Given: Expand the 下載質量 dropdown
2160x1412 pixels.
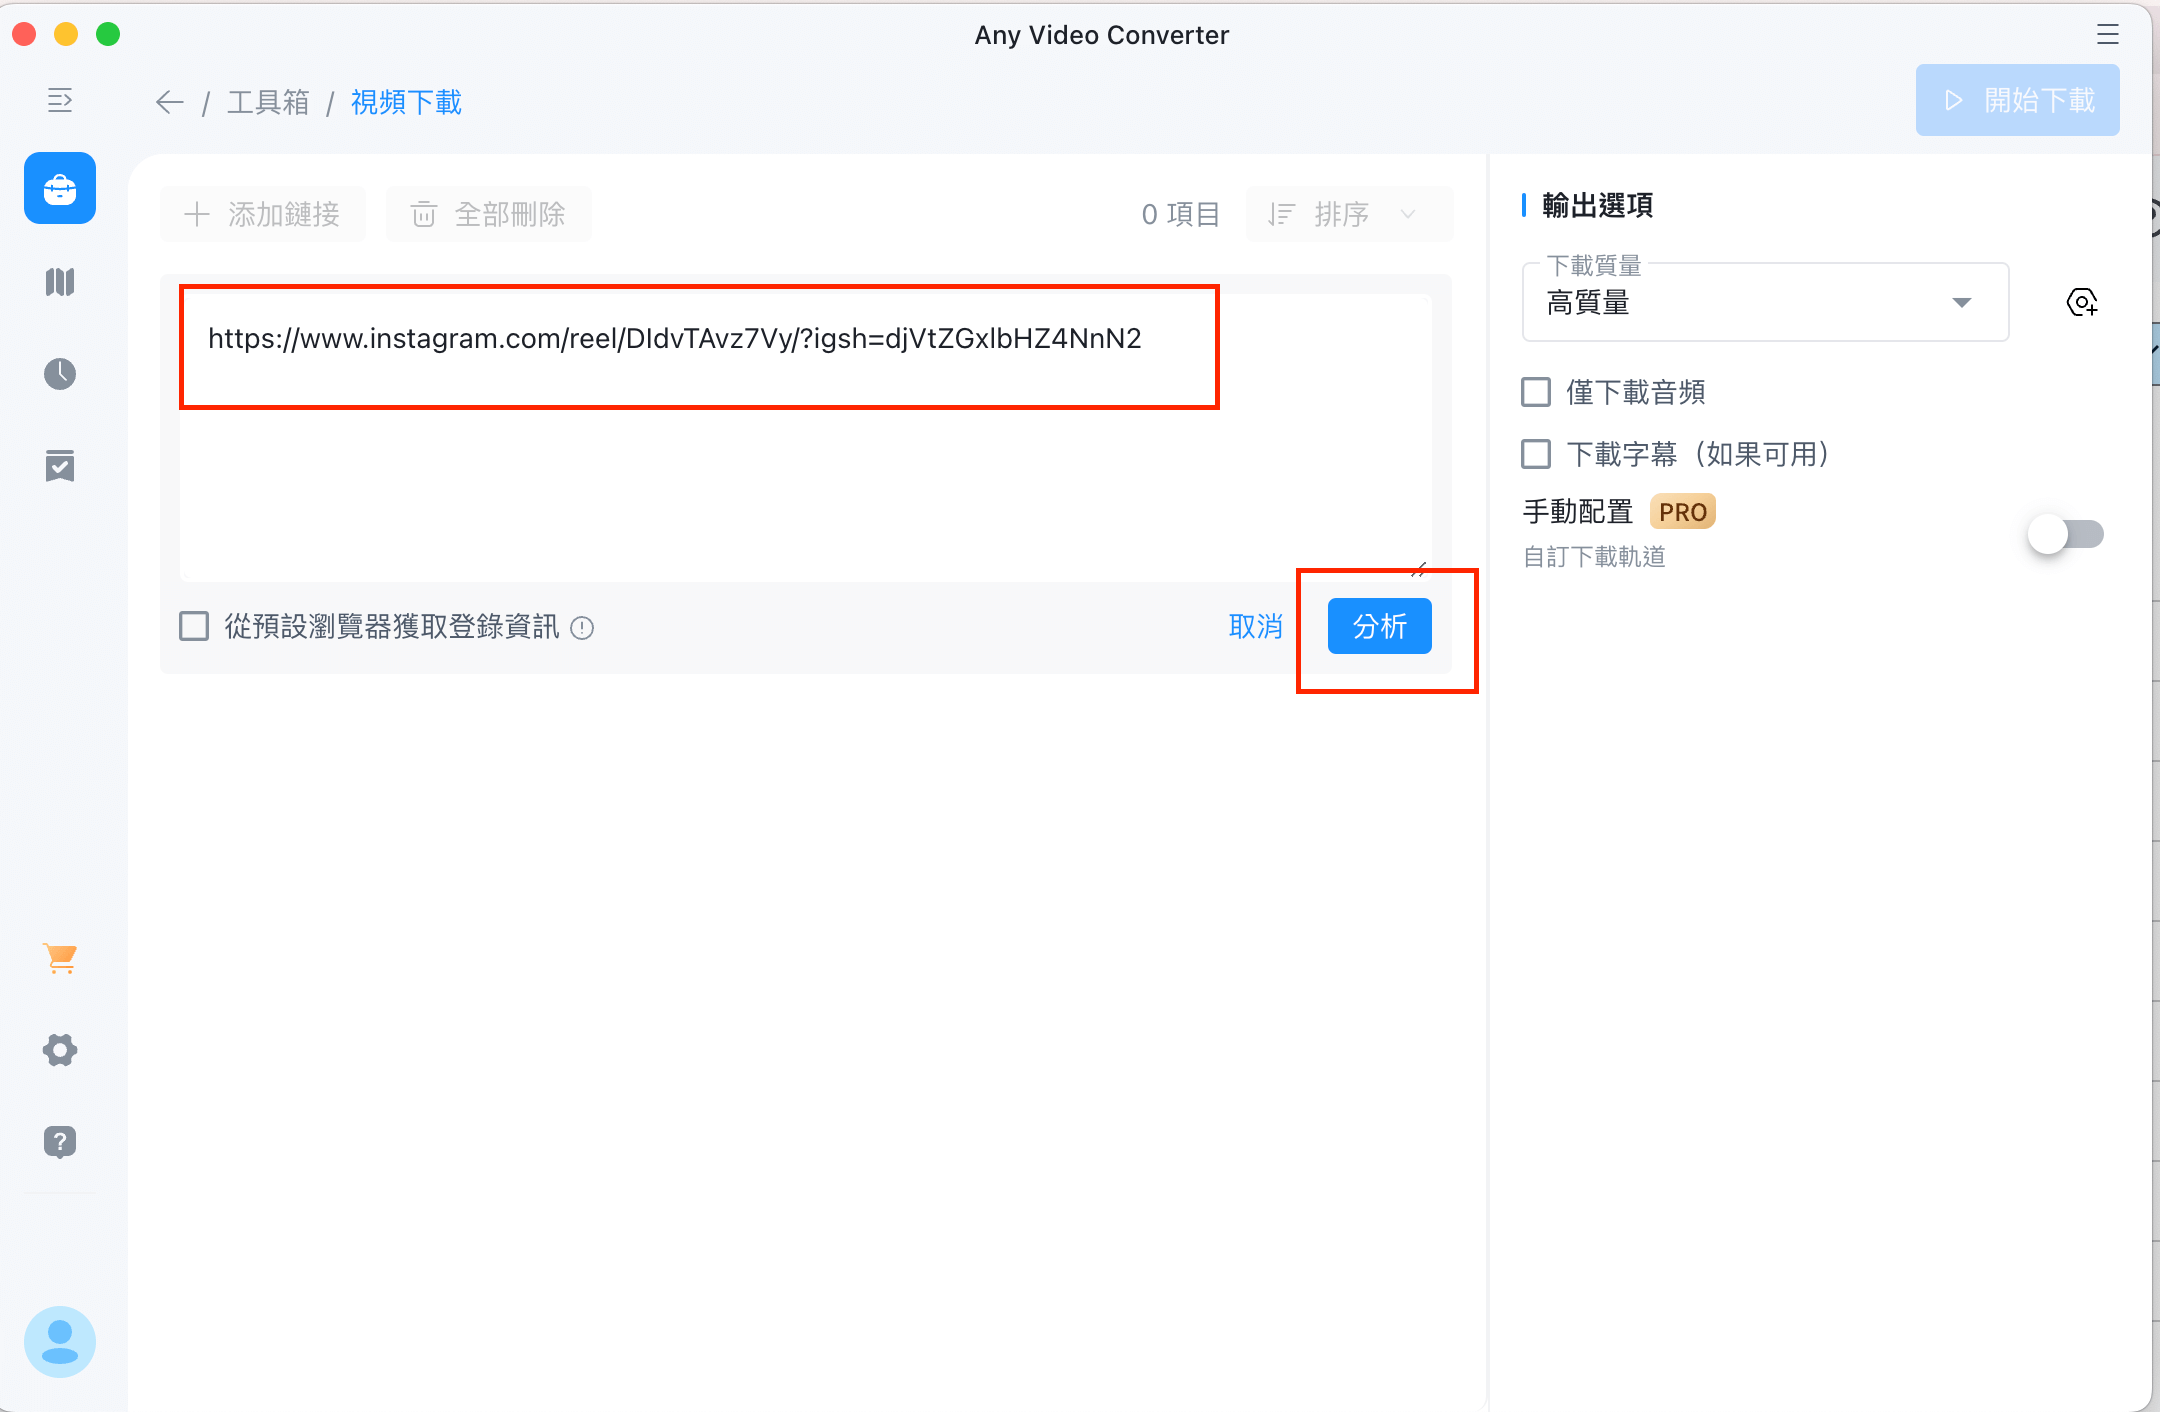Looking at the screenshot, I should click(1765, 302).
